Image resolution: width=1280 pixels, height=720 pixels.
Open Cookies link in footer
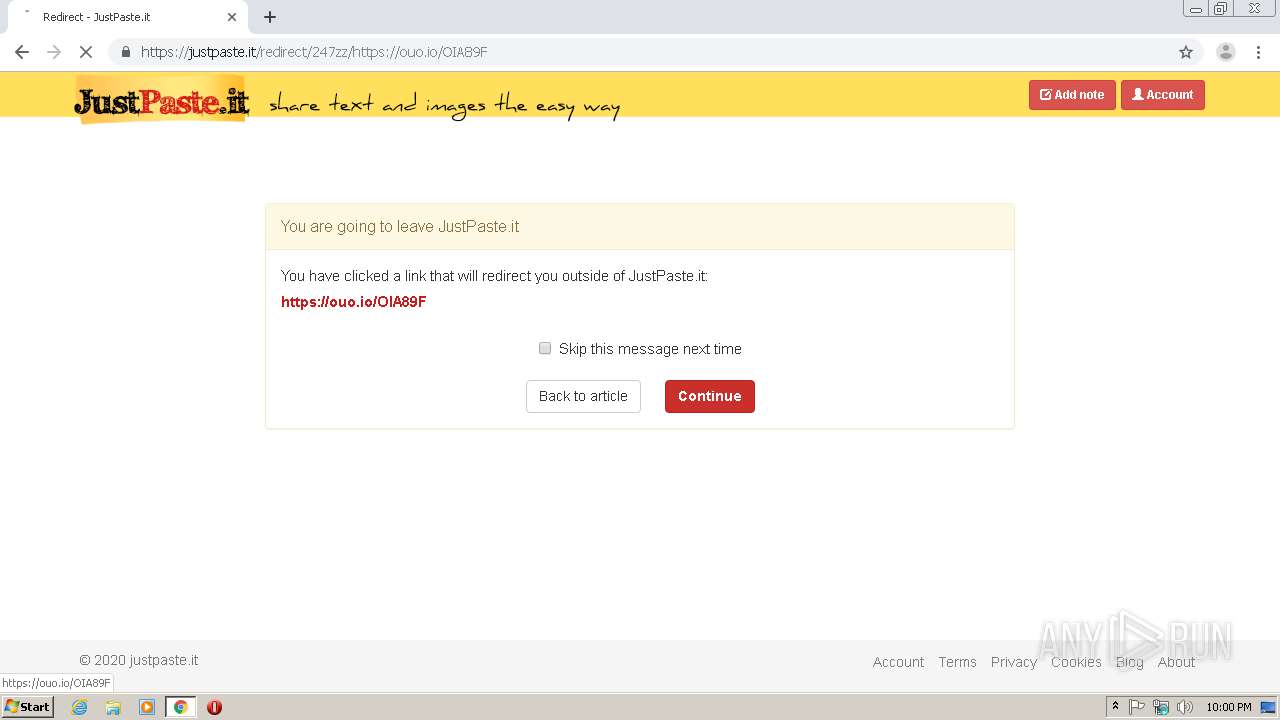tap(1076, 662)
